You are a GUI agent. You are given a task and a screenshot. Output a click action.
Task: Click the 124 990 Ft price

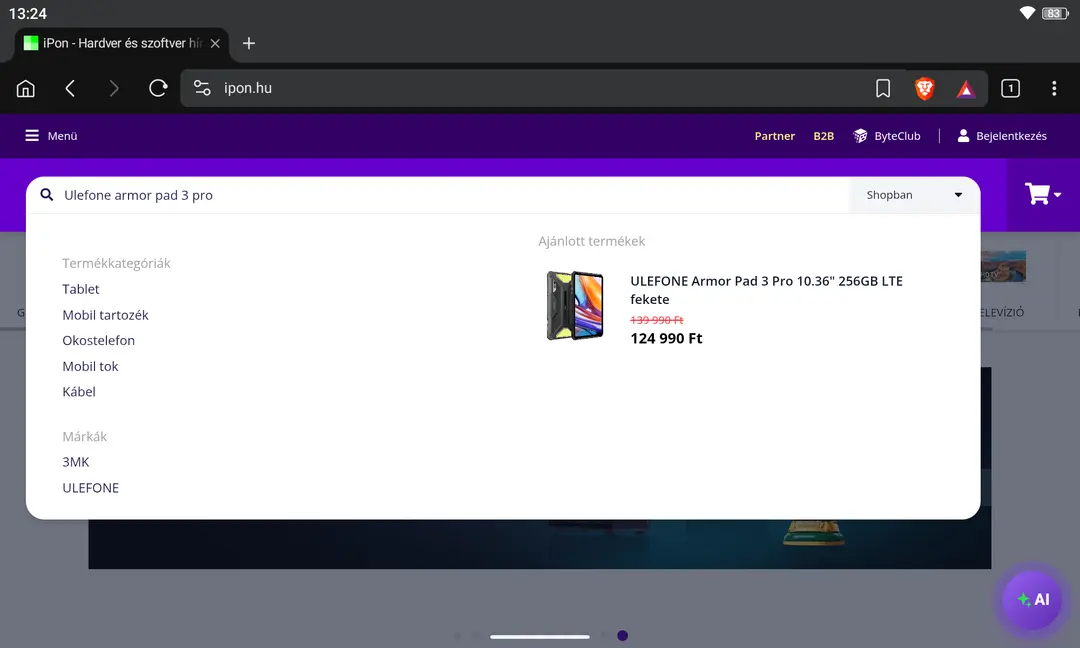pyautogui.click(x=666, y=338)
